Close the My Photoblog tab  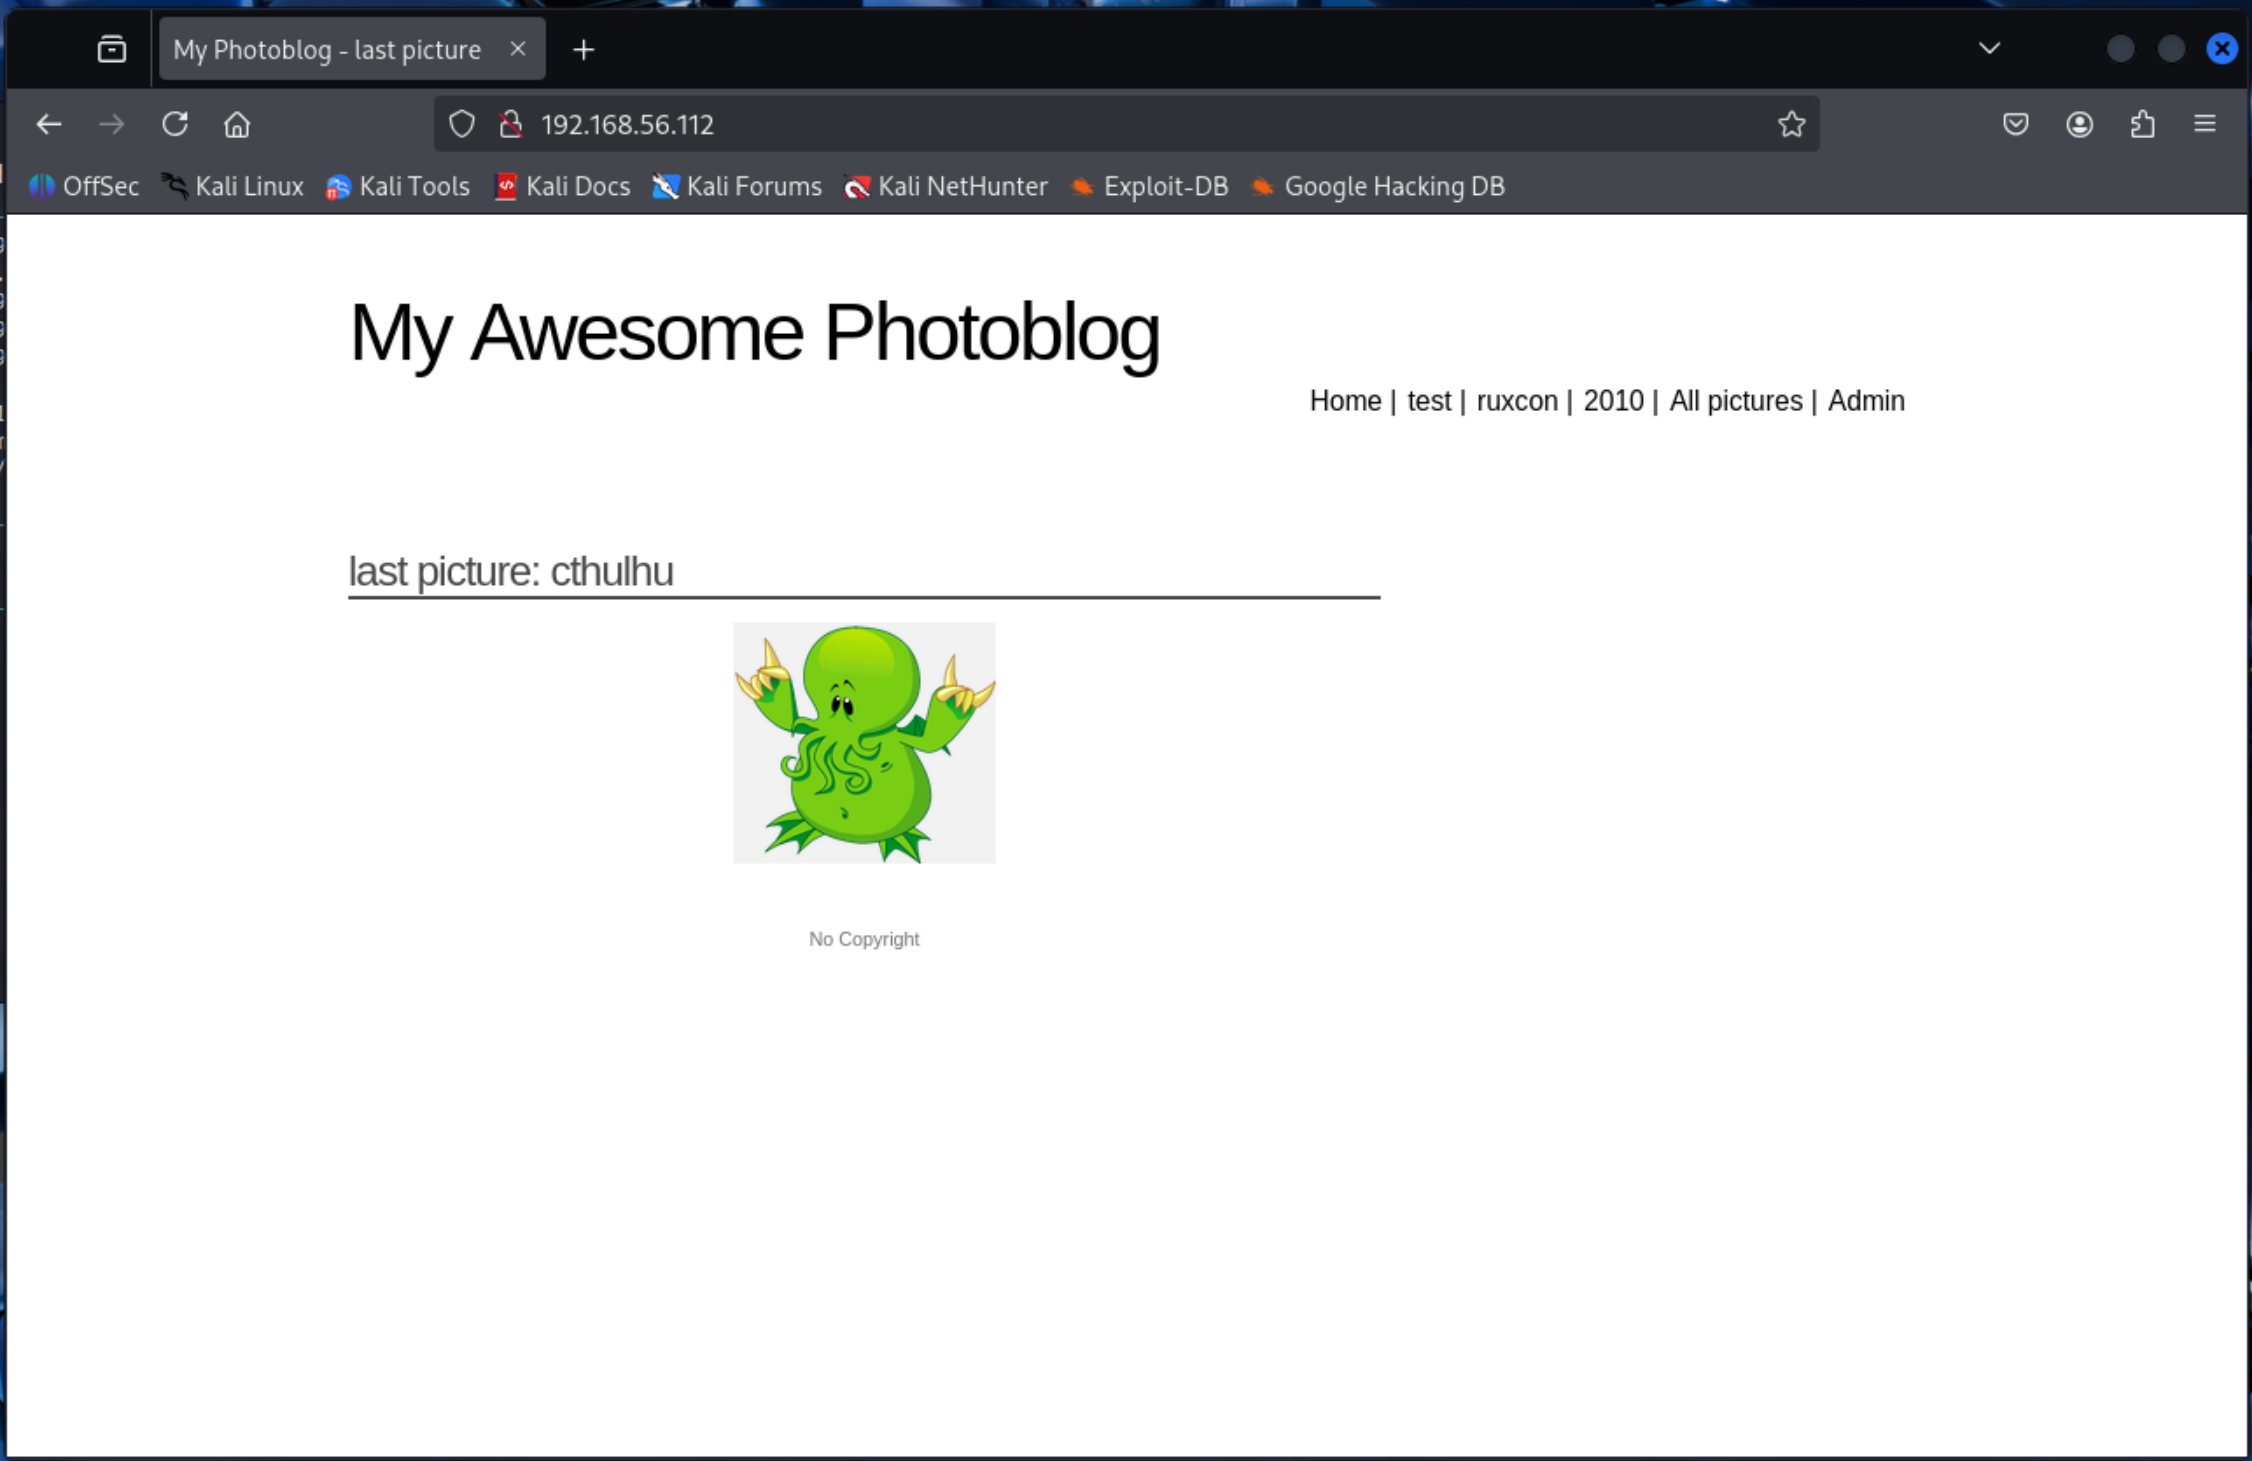click(517, 49)
